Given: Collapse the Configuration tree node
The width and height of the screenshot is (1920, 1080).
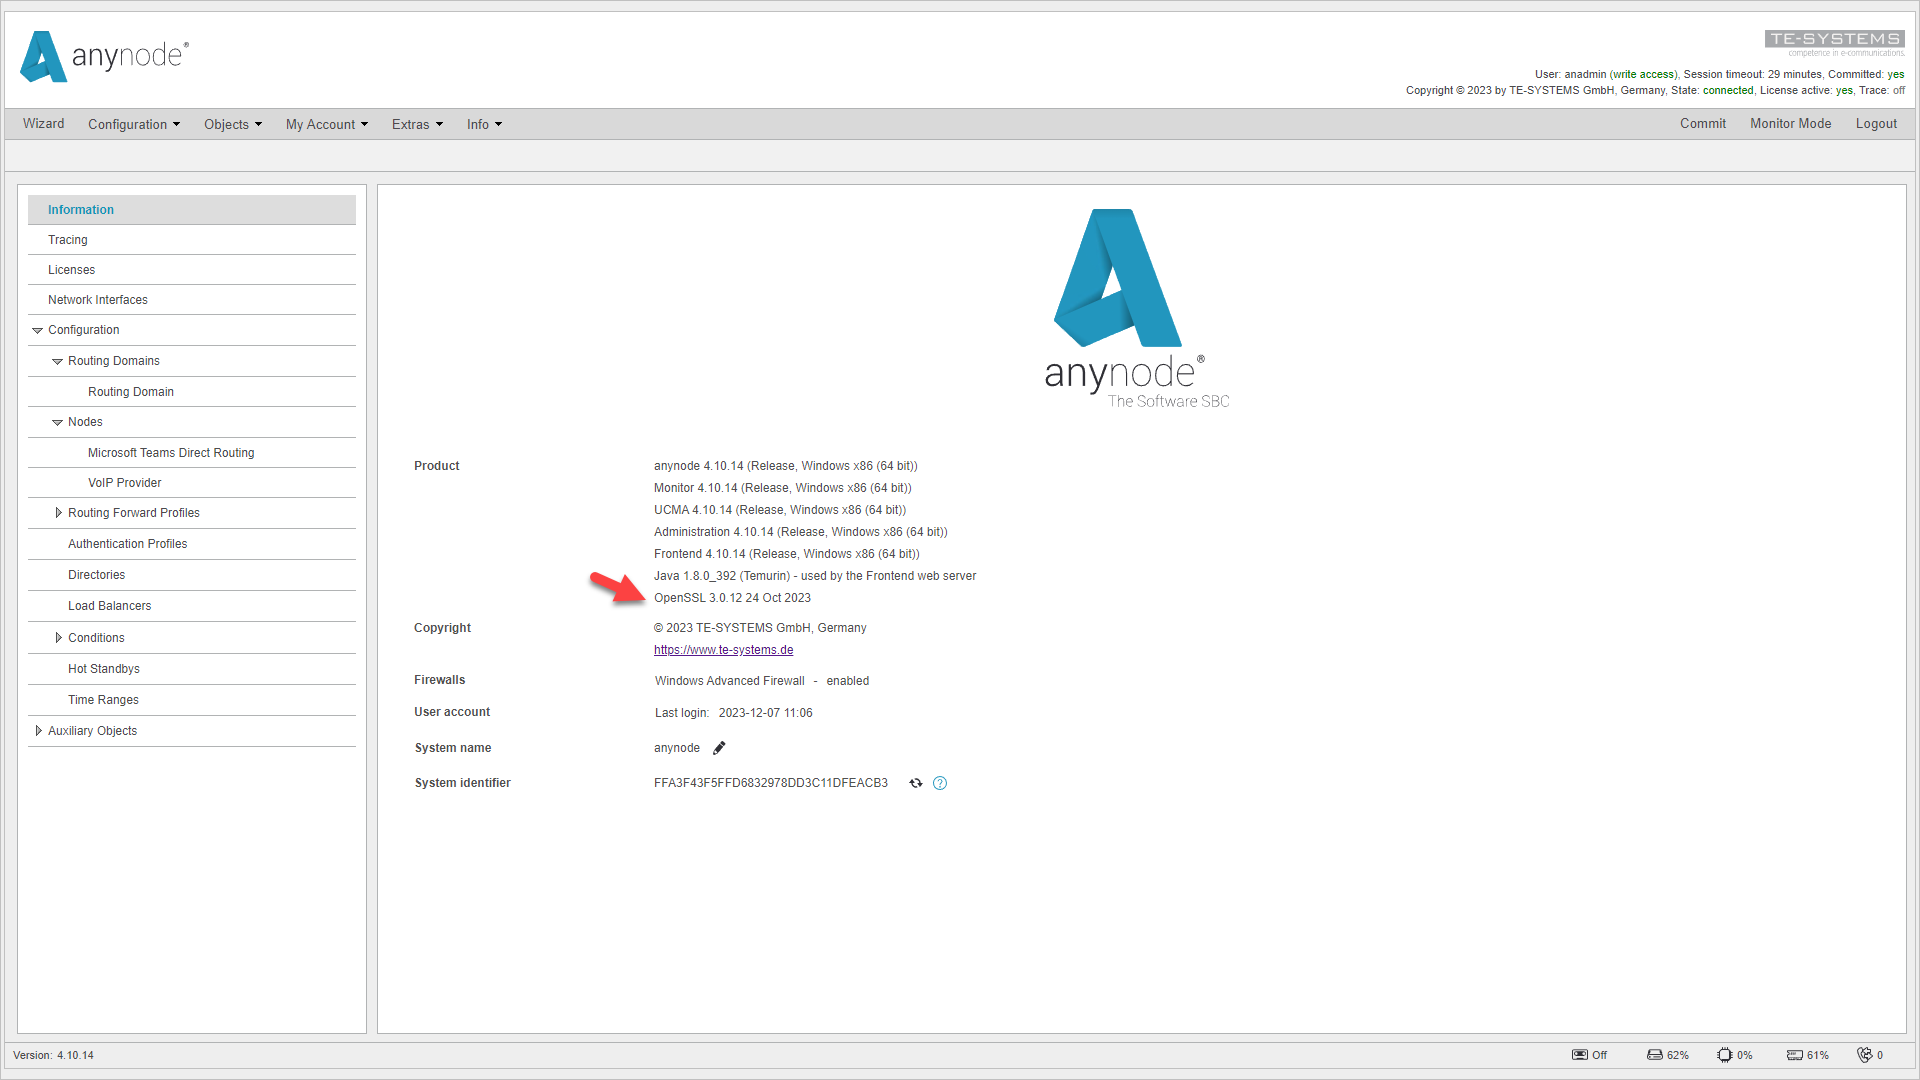Looking at the screenshot, I should [x=37, y=330].
